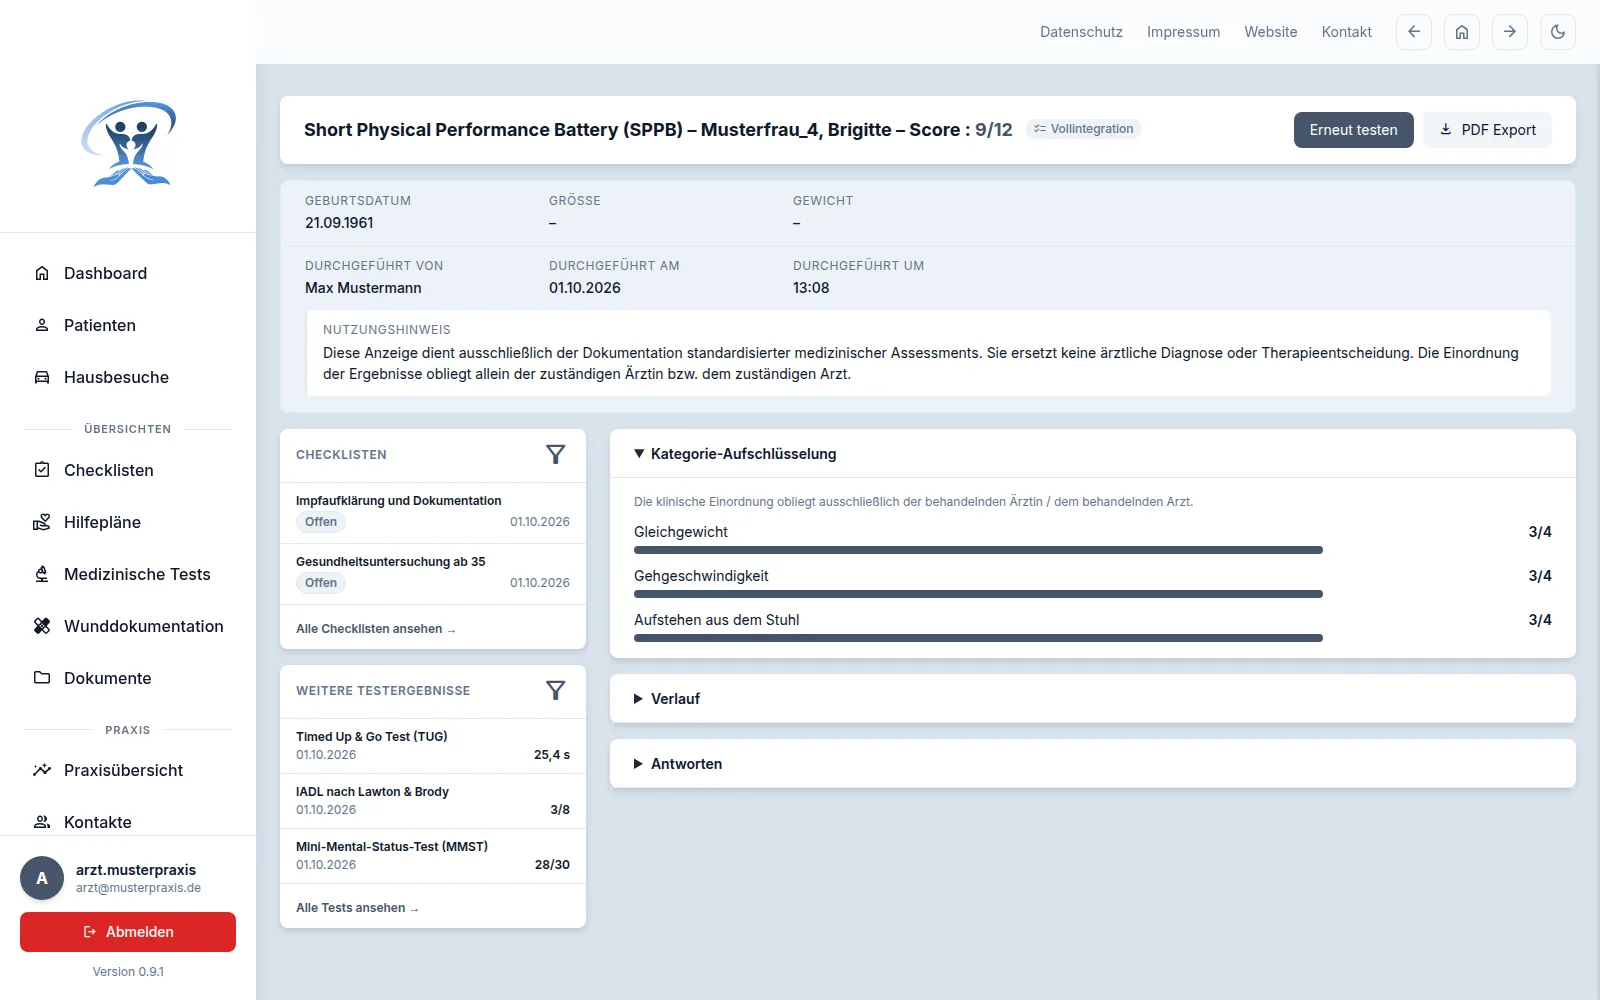Click the Dokumente folder icon

click(x=42, y=678)
